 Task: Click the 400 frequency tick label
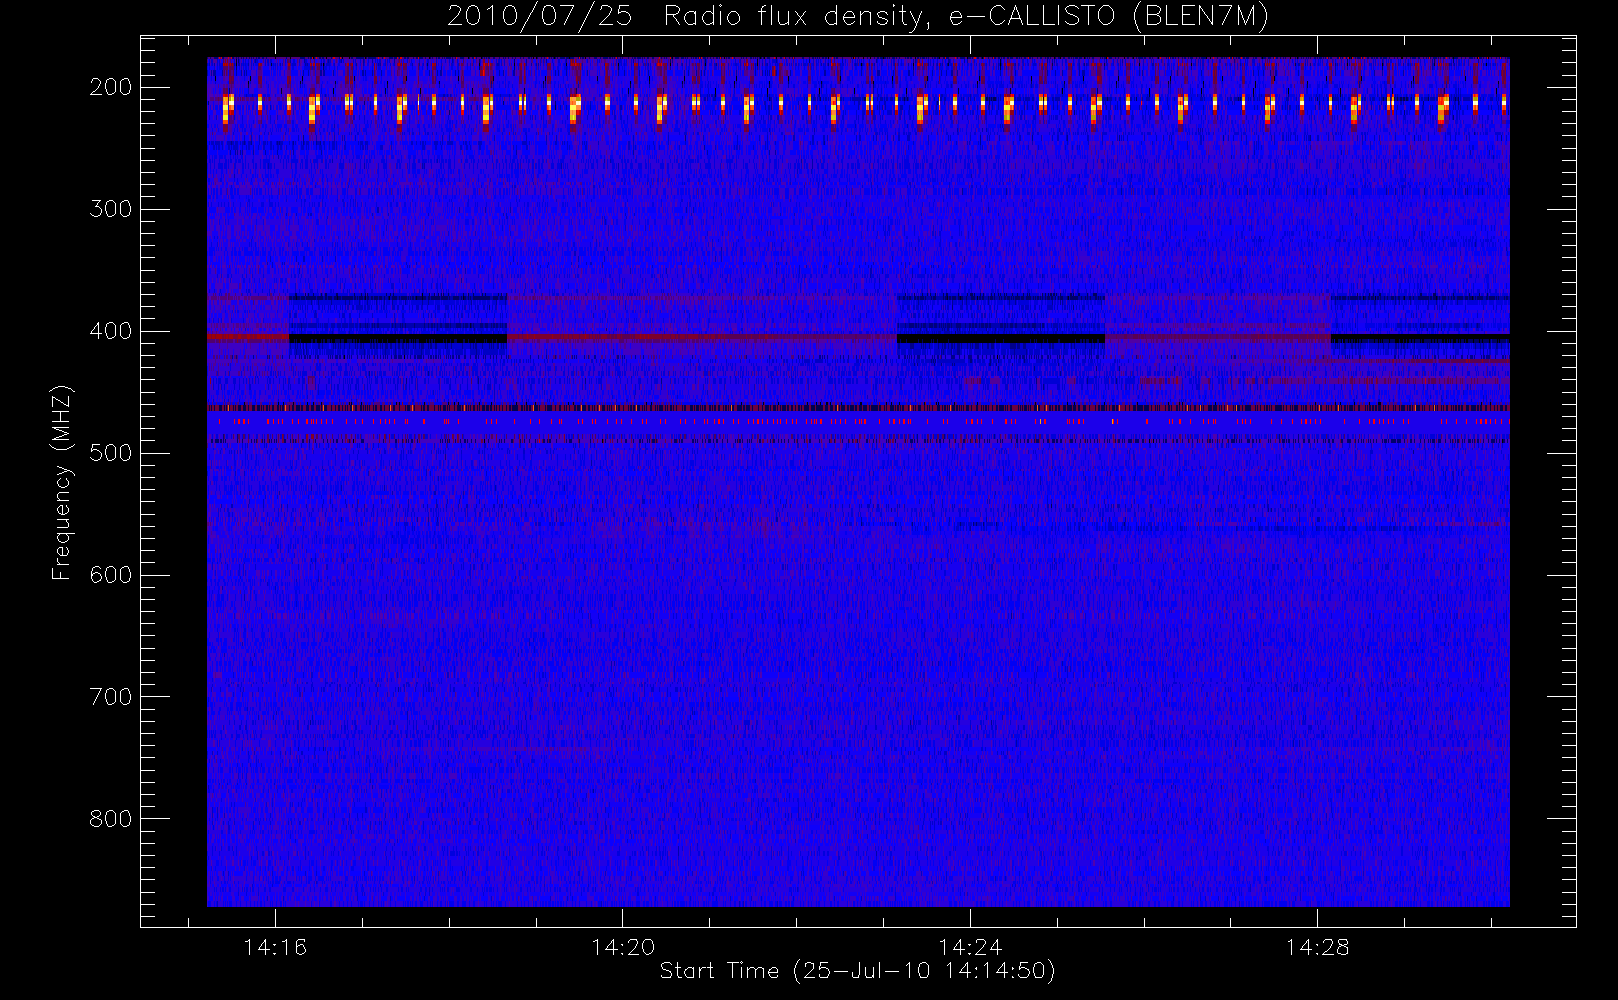(x=111, y=331)
